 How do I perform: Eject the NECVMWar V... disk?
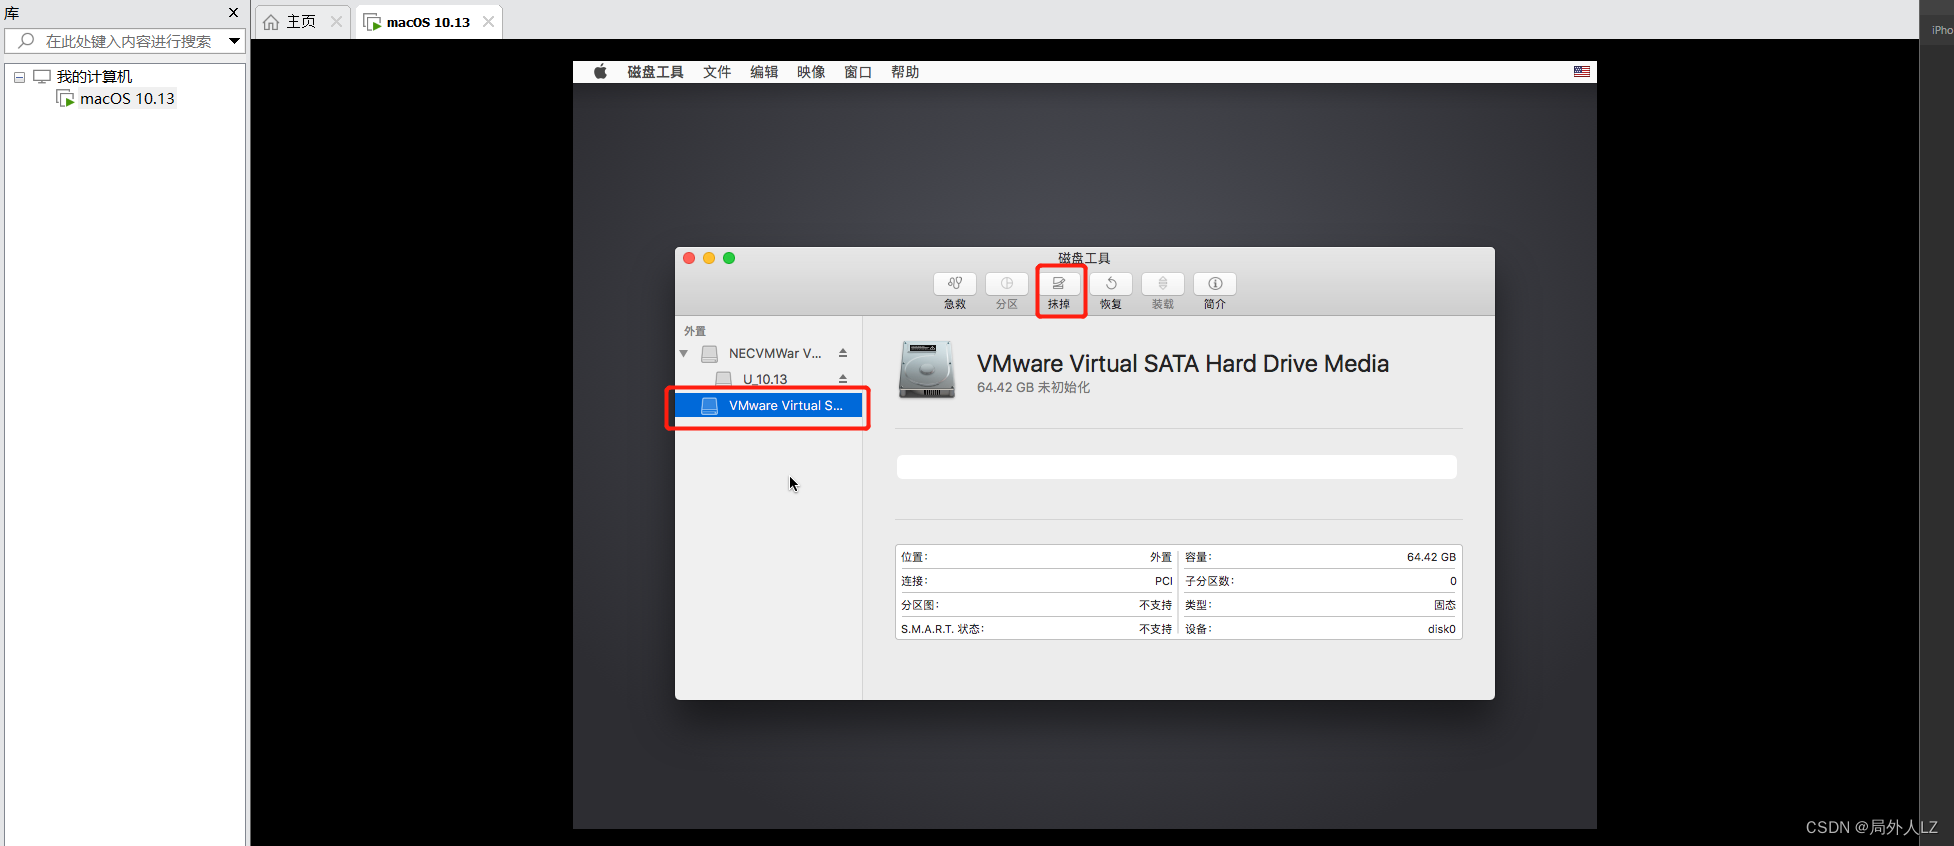pos(843,353)
